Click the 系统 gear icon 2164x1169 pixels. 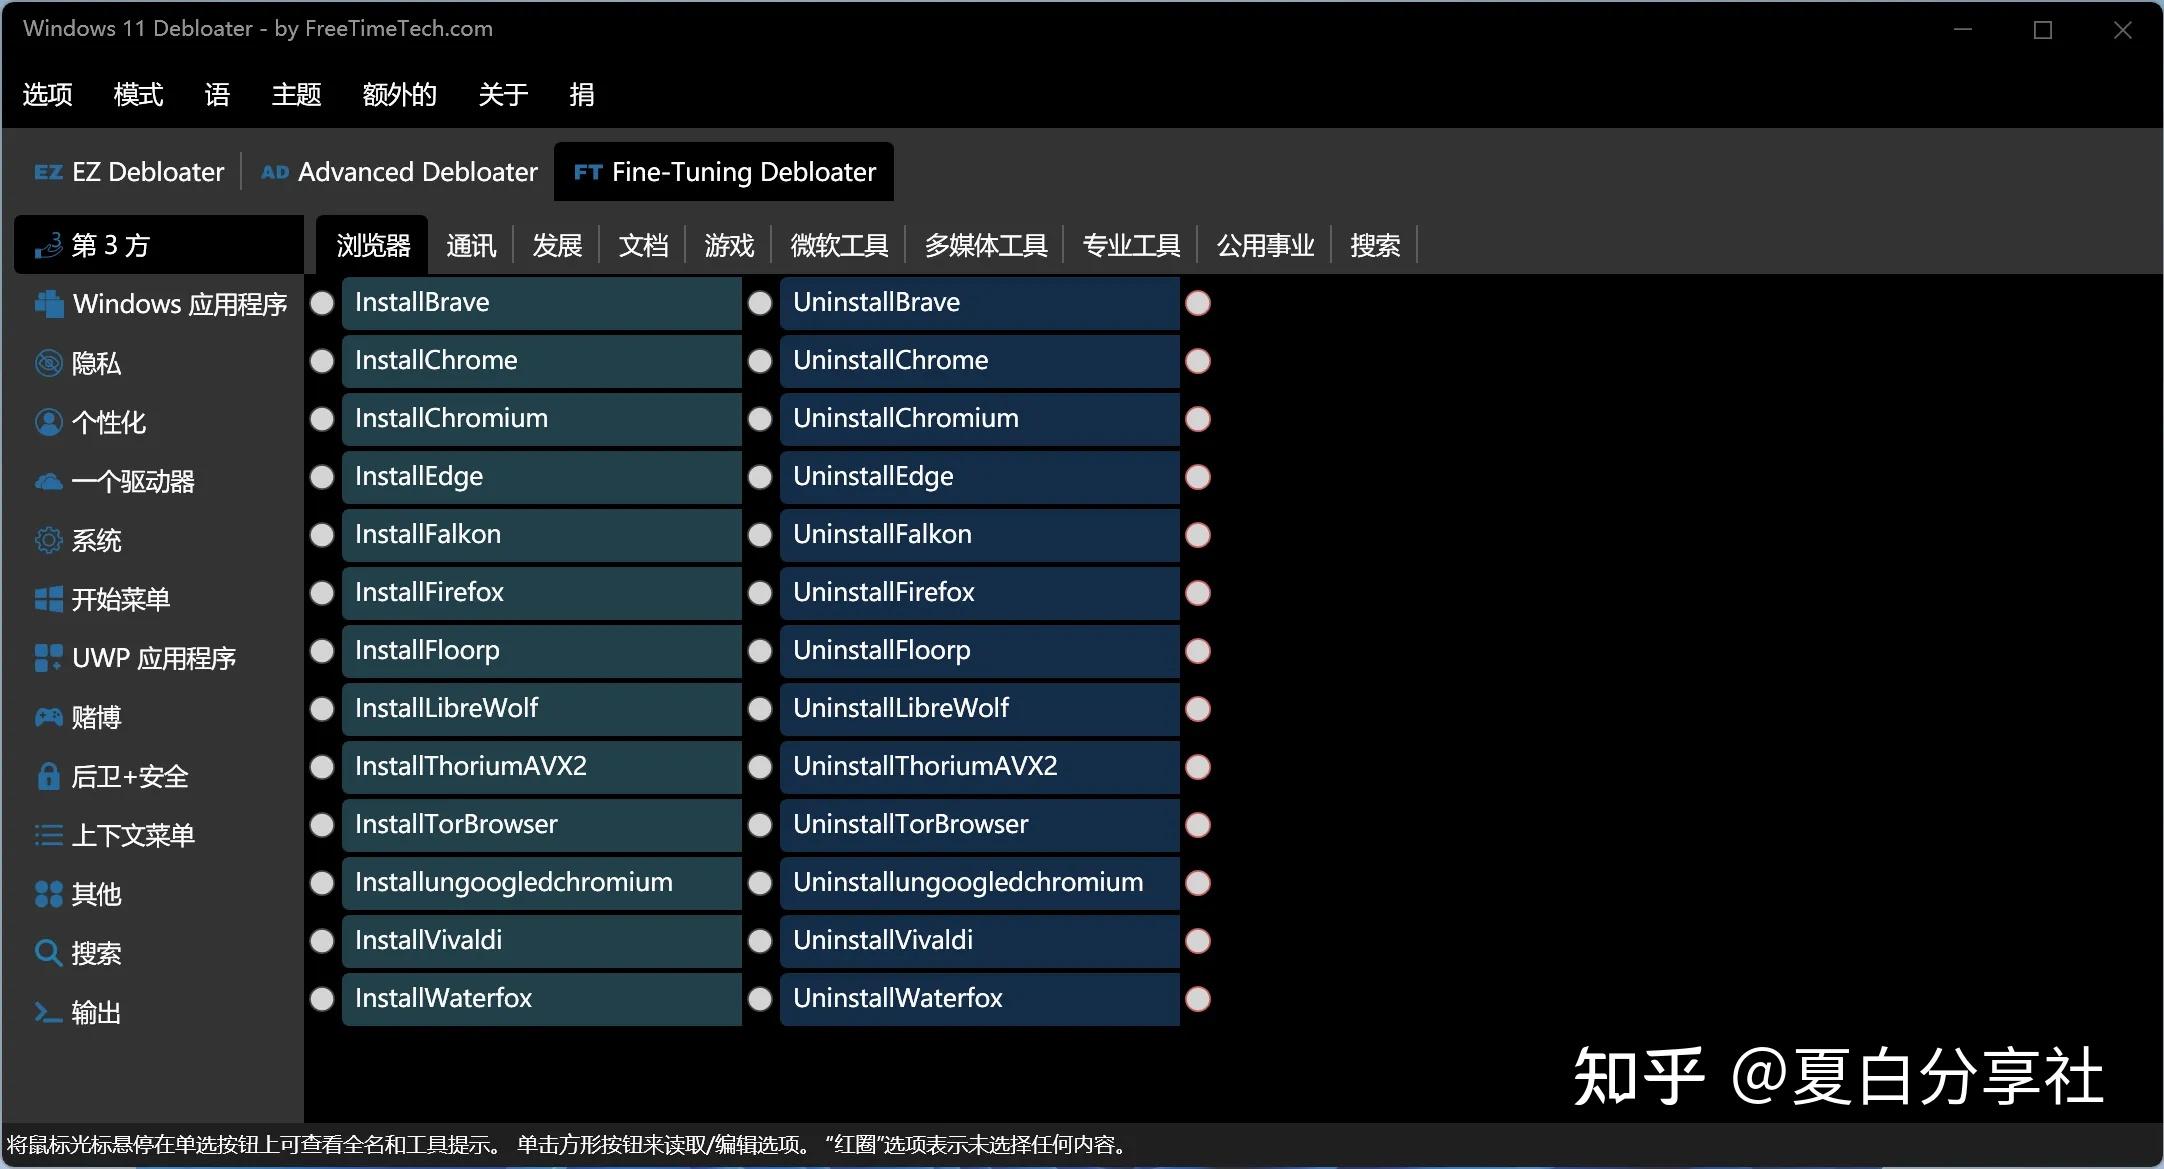pos(48,540)
